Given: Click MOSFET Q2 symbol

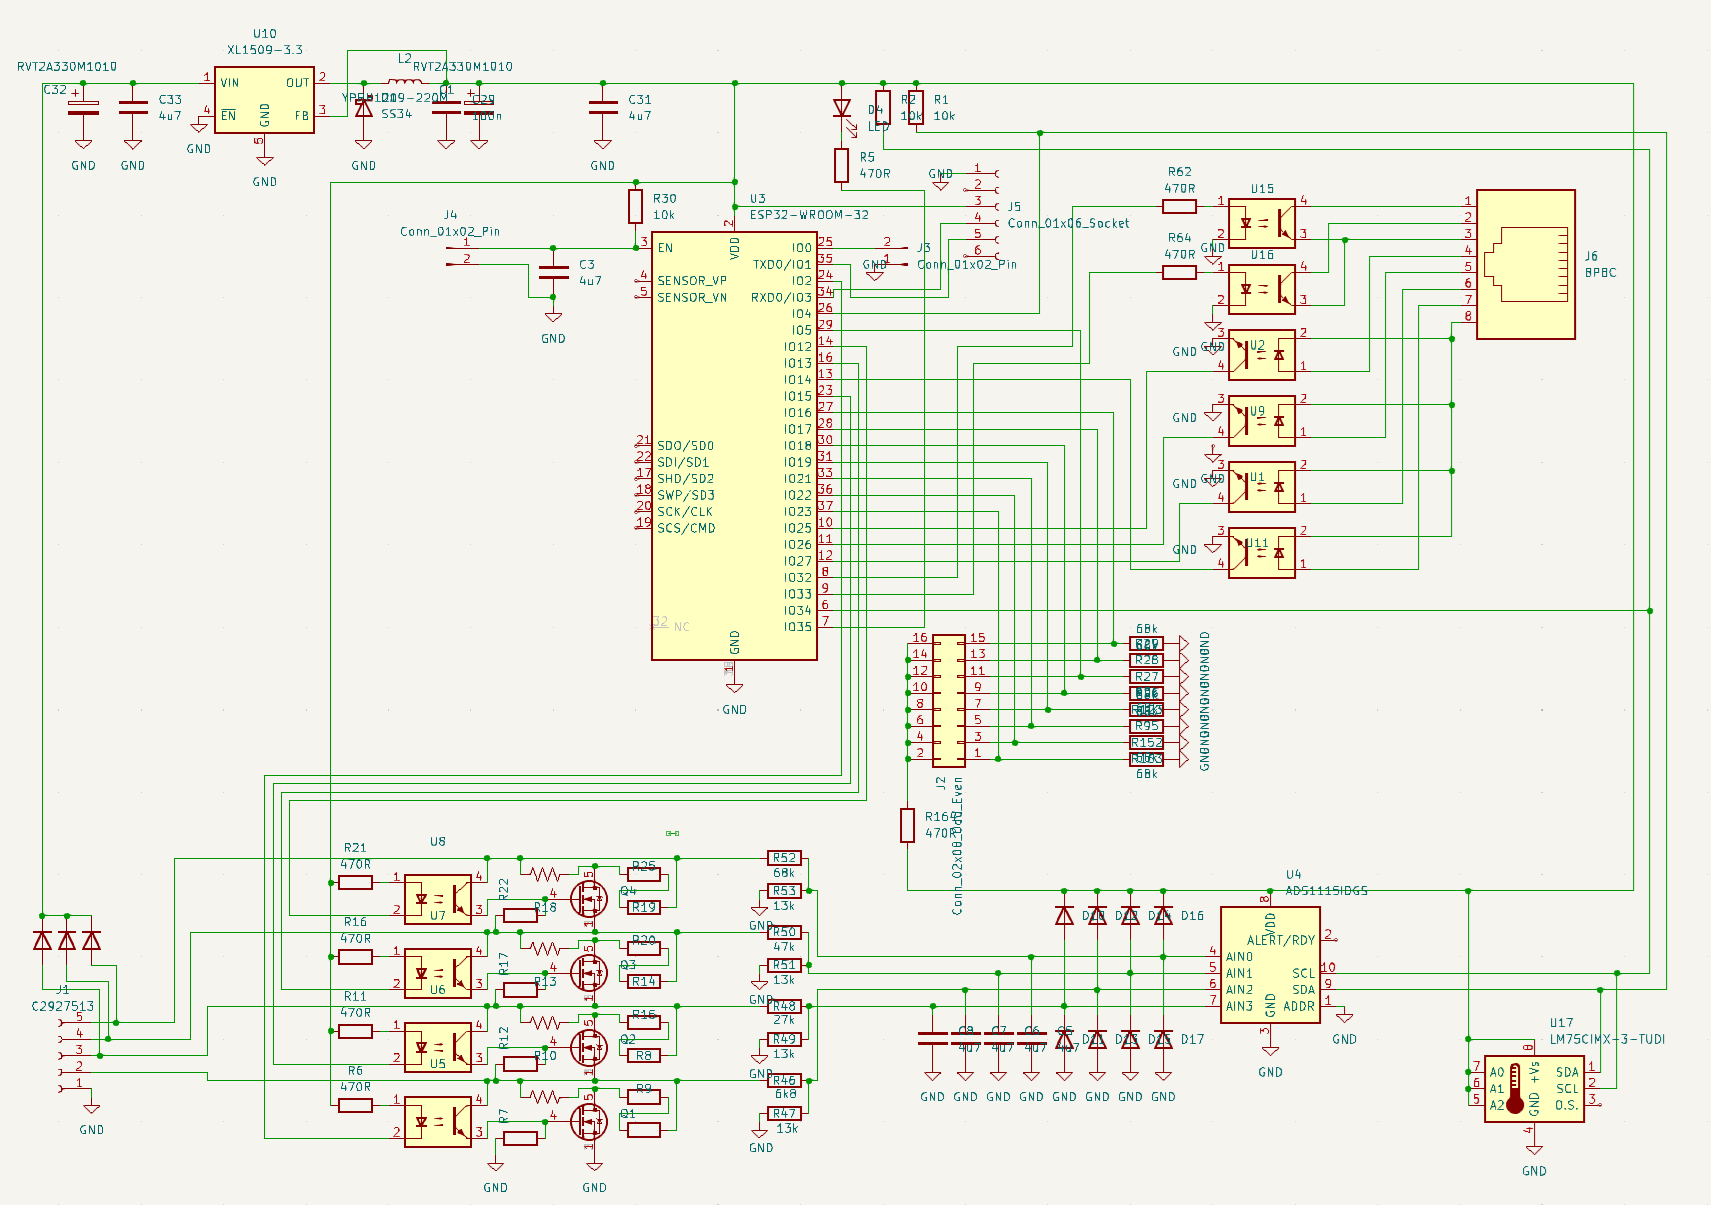Looking at the screenshot, I should pos(589,1046).
